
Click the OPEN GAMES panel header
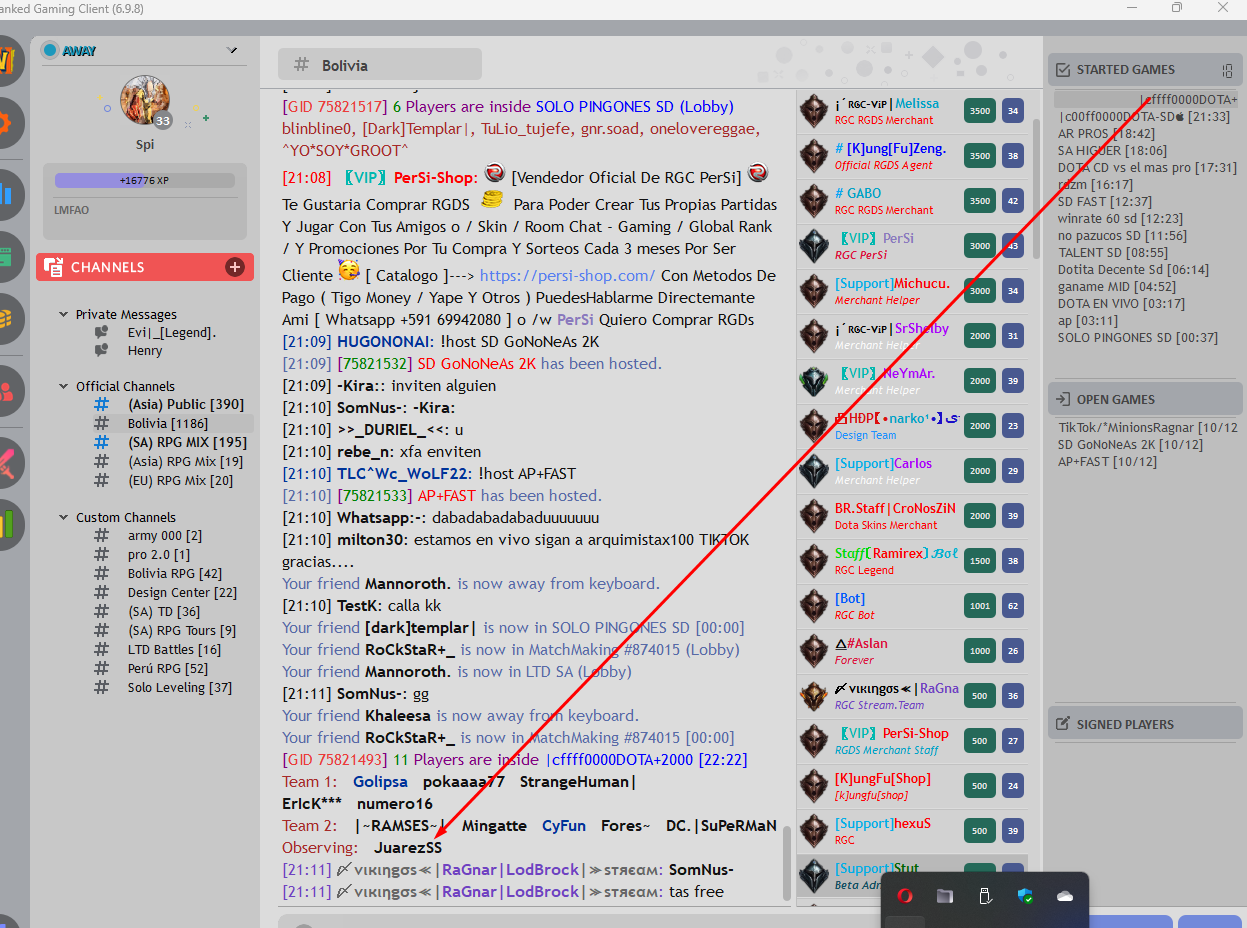[x=1145, y=400]
